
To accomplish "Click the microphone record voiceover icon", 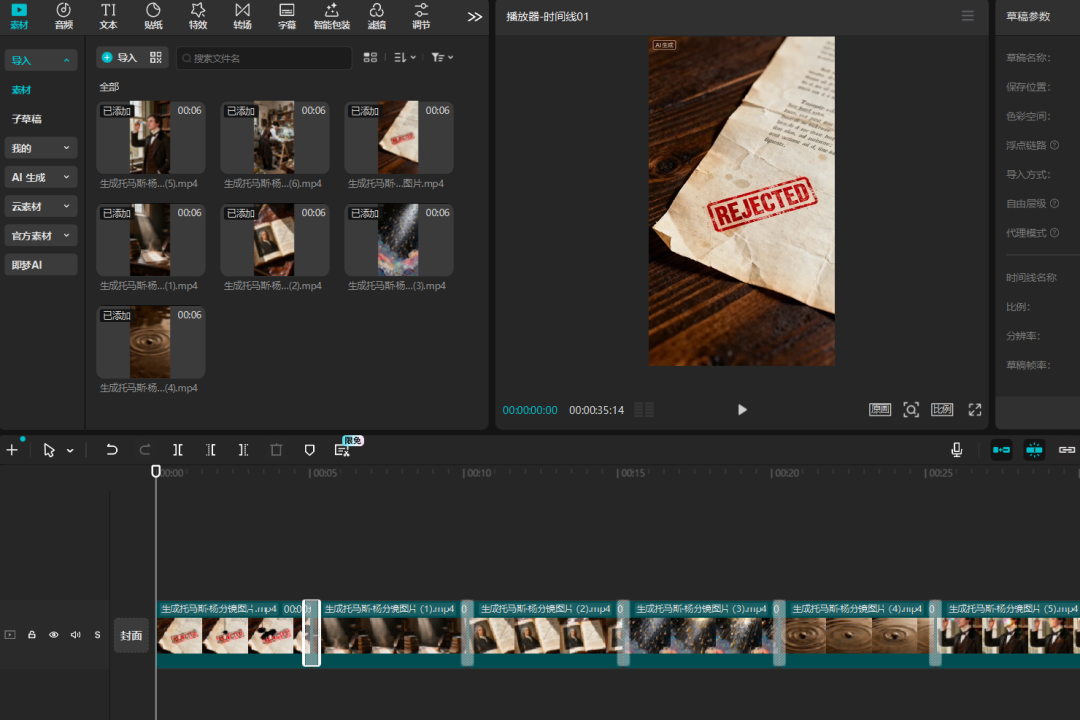I will click(x=957, y=450).
